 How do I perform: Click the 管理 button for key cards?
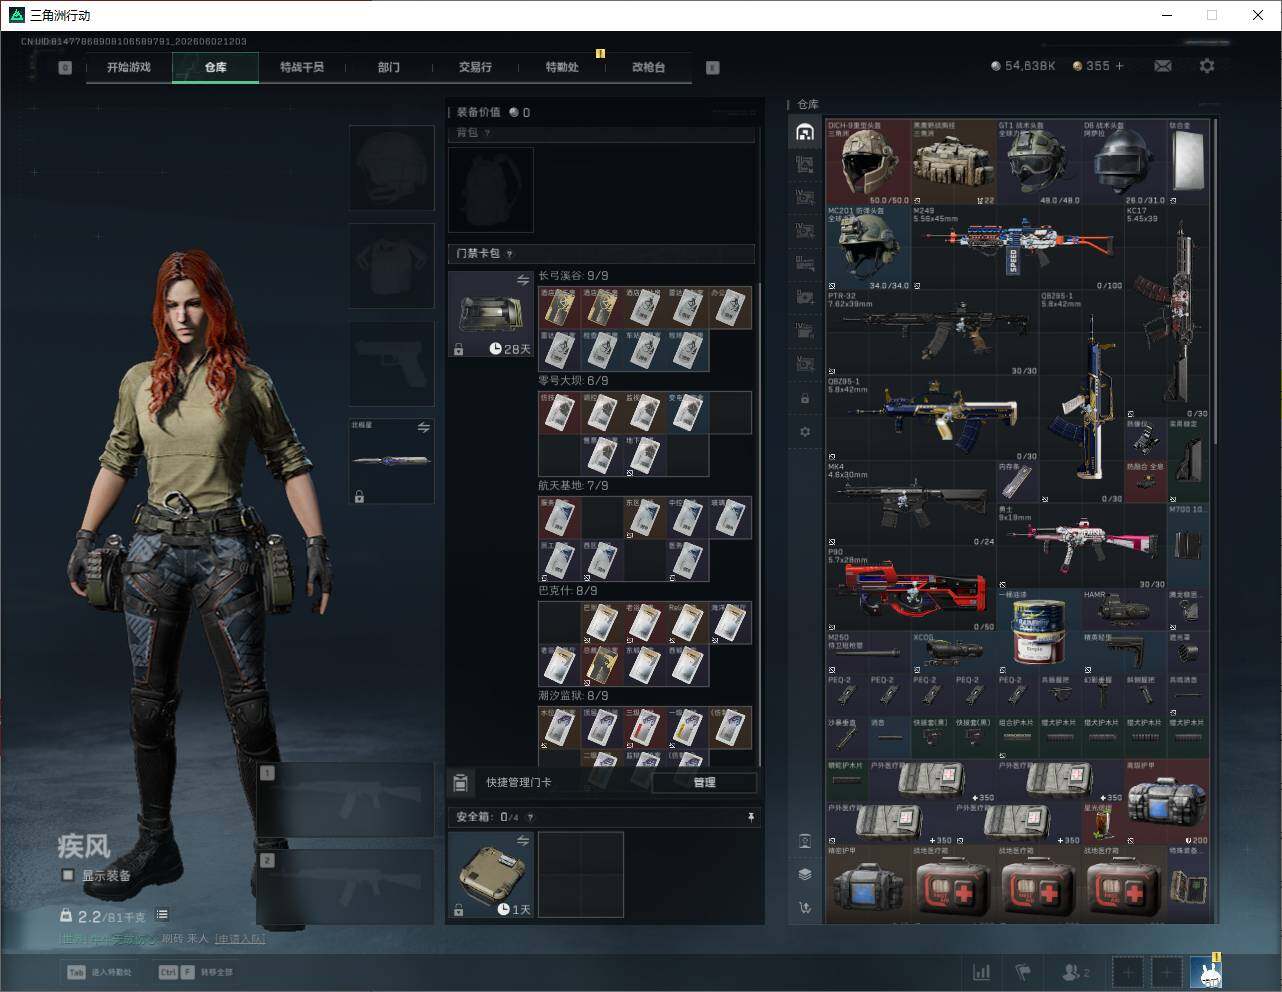[x=704, y=782]
